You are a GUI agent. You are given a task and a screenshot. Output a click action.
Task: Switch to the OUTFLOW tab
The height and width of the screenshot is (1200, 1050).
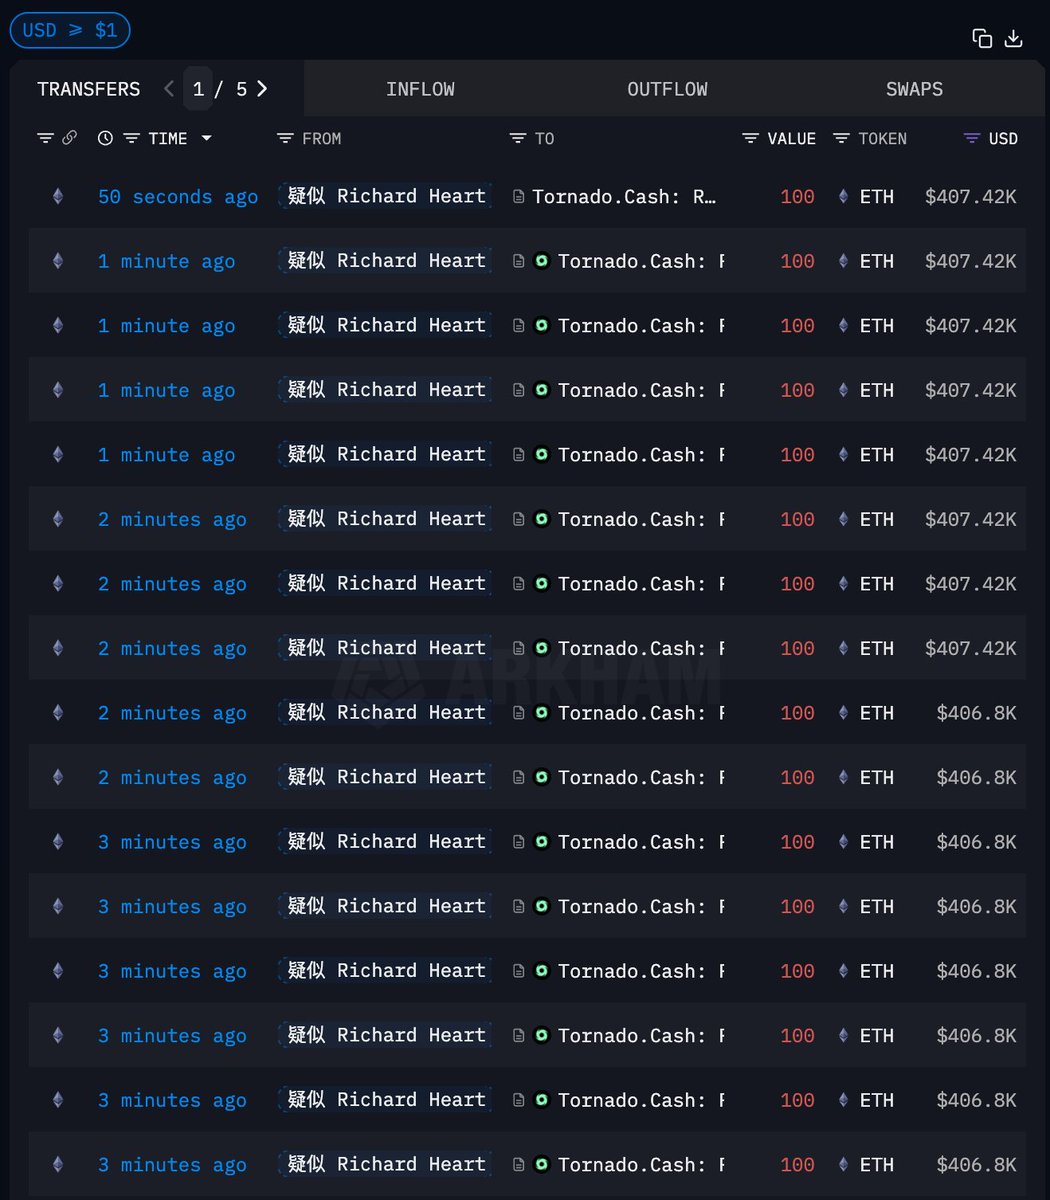pyautogui.click(x=667, y=89)
